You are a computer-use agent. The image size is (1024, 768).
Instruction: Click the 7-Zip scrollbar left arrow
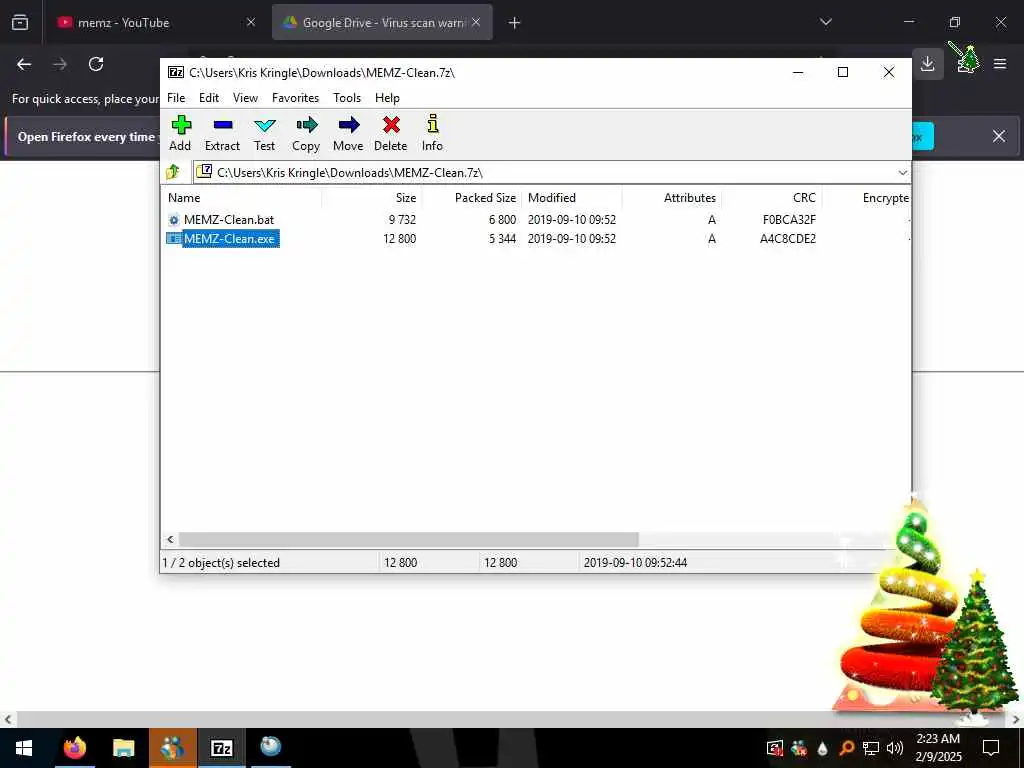point(170,539)
